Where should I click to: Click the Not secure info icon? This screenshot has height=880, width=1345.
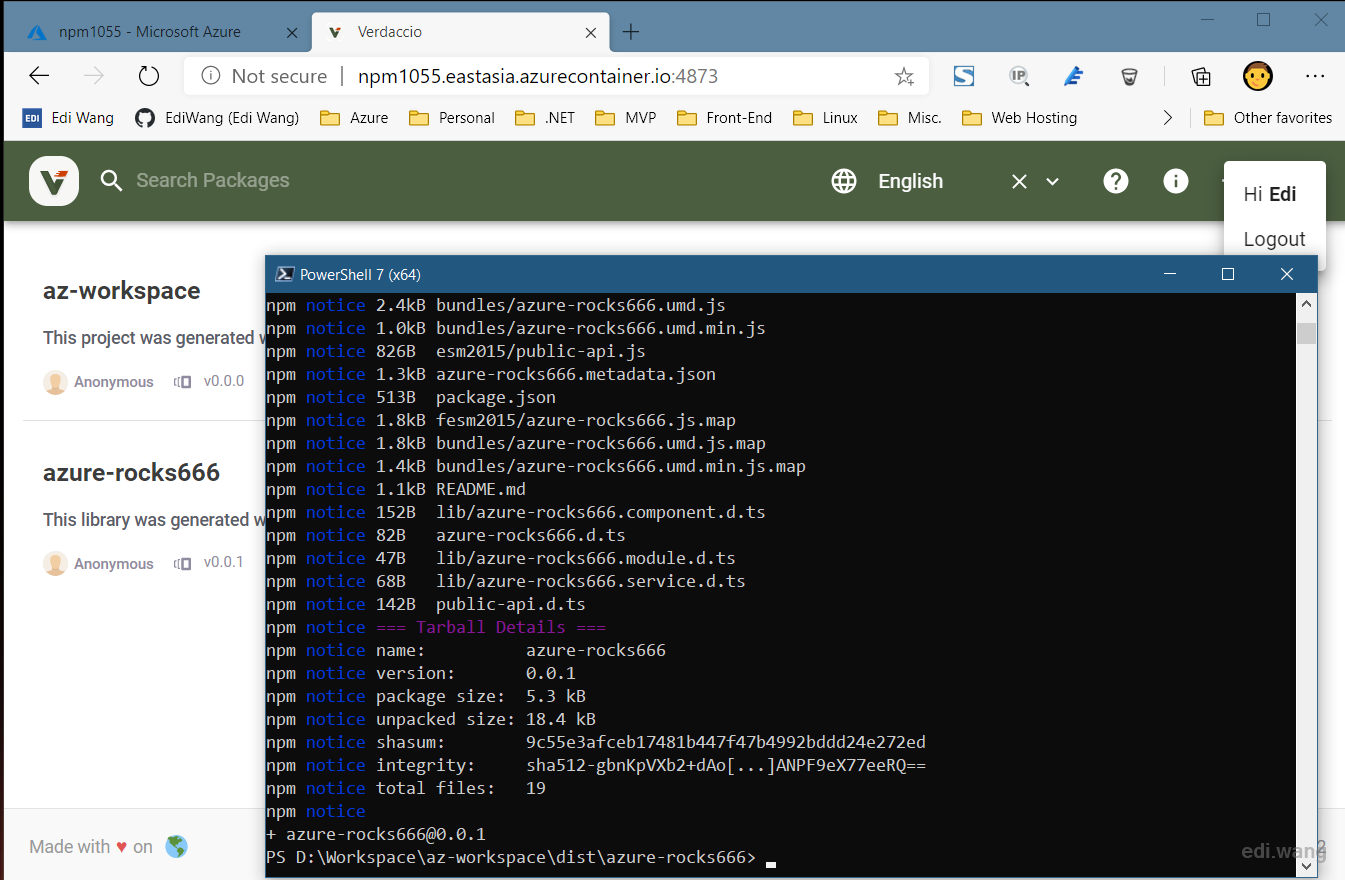point(211,76)
